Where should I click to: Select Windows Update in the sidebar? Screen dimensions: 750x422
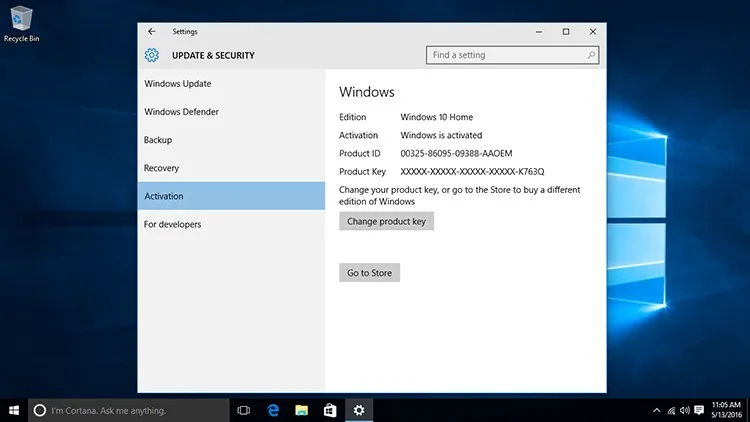[x=231, y=84]
